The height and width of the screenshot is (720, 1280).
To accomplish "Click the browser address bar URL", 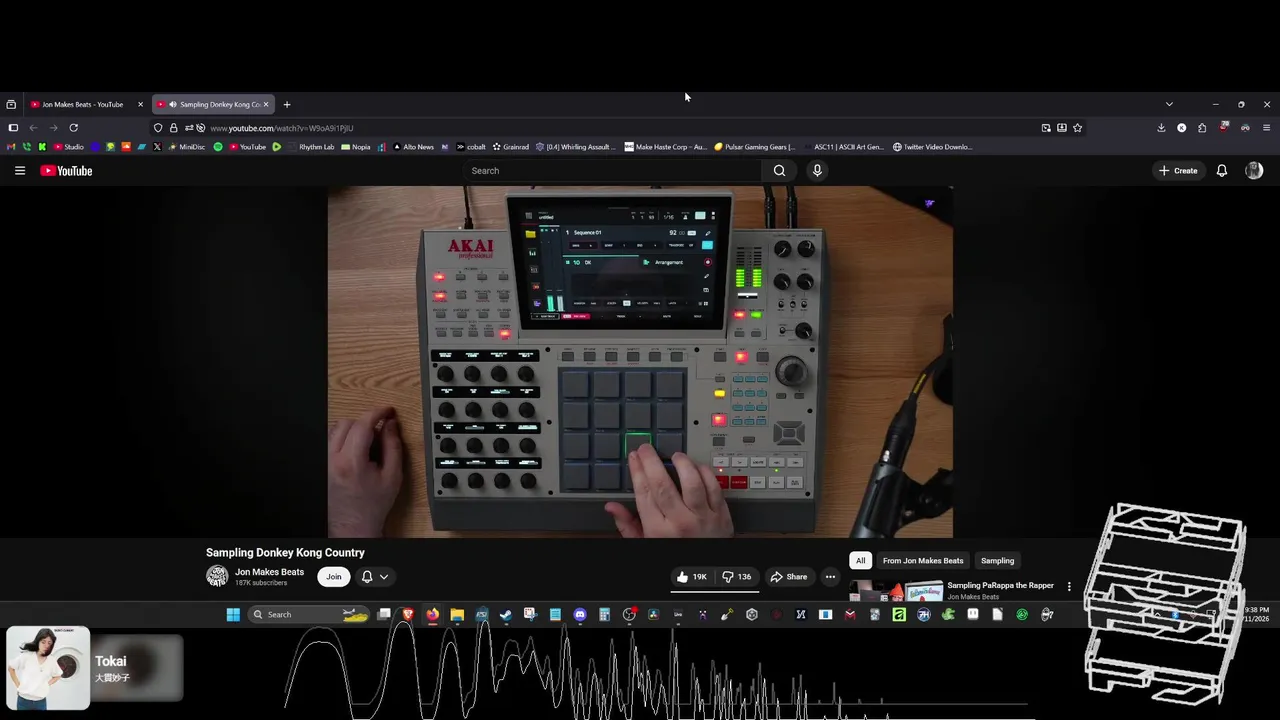I will click(281, 128).
